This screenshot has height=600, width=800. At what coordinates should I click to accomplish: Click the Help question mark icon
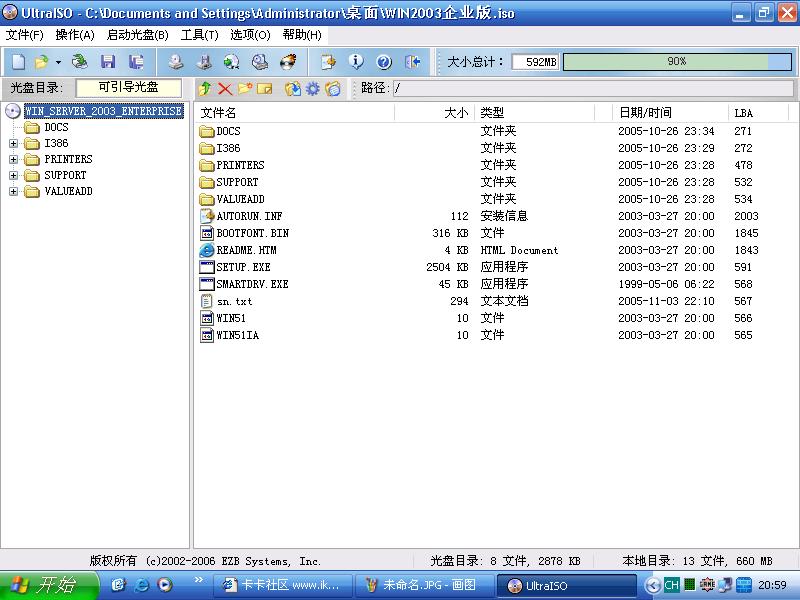384,62
